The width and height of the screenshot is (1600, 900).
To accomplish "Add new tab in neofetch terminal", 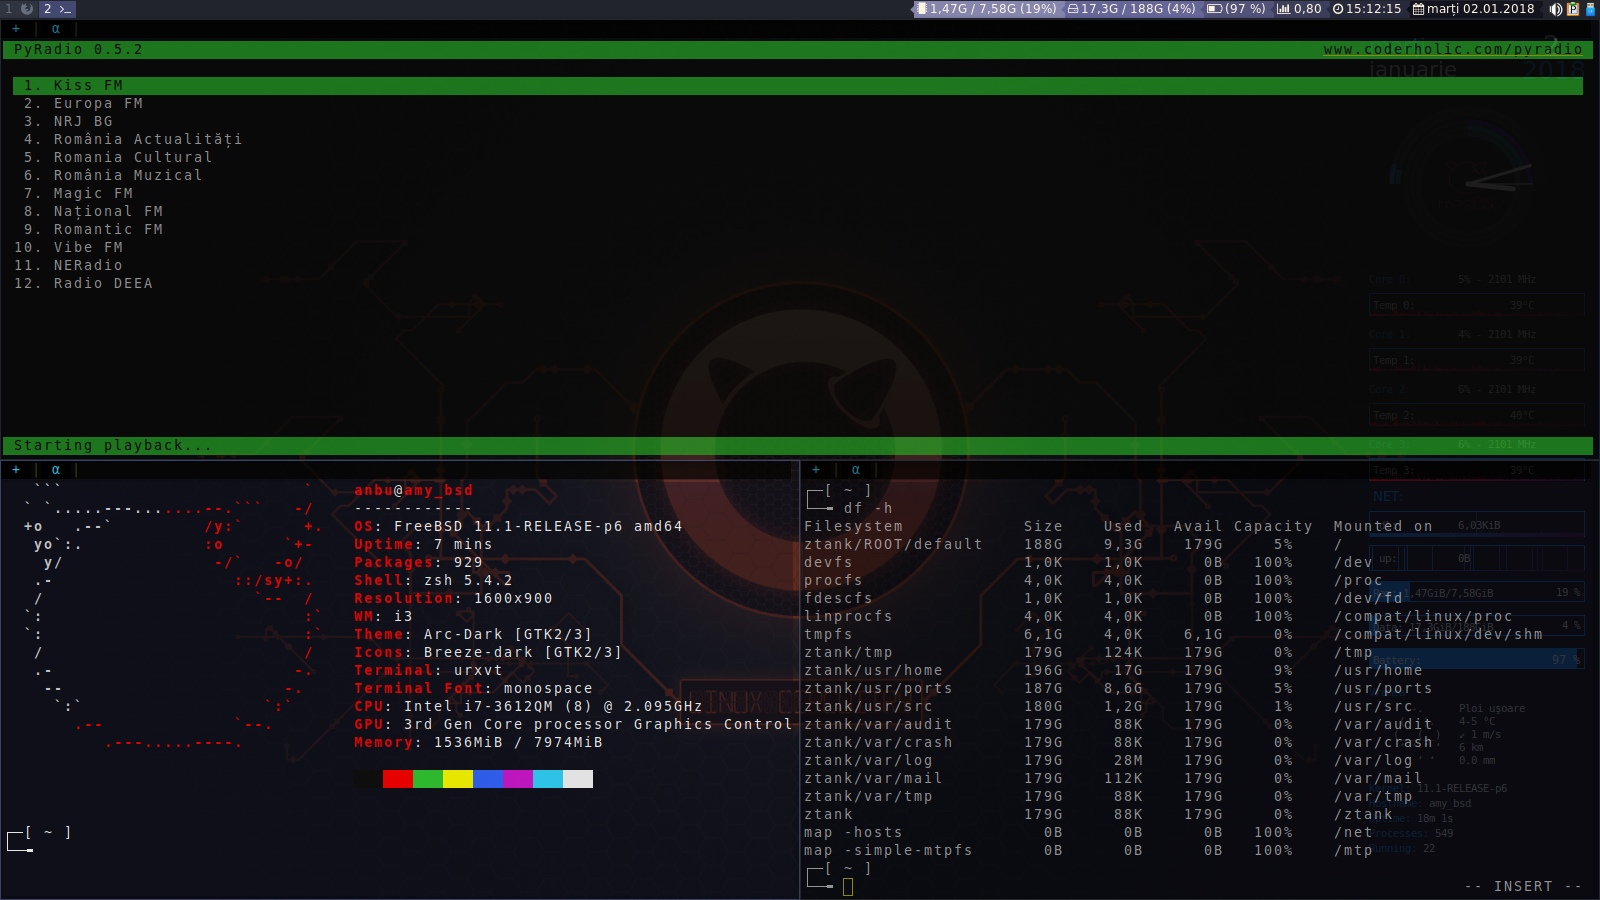I will click(16, 469).
